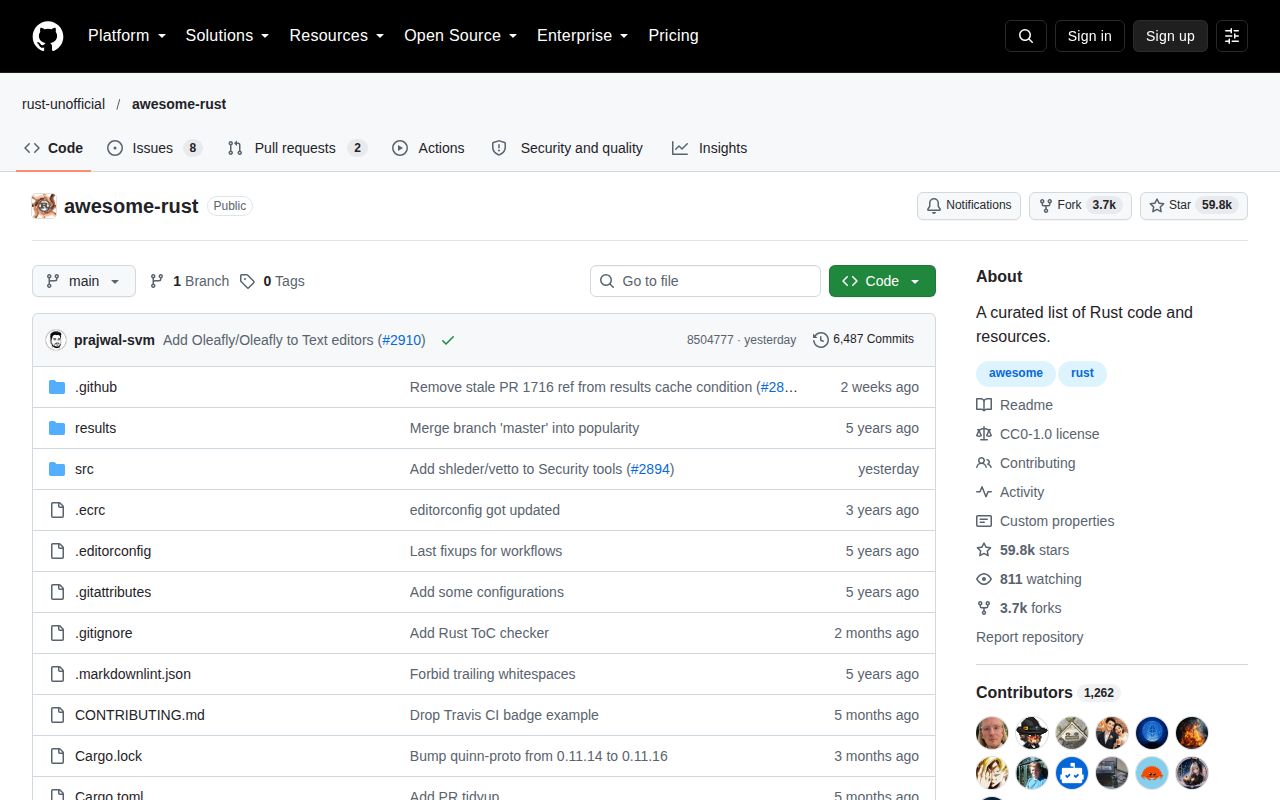This screenshot has height=800, width=1280.
Task: Expand the Enterprise menu
Action: tap(583, 36)
